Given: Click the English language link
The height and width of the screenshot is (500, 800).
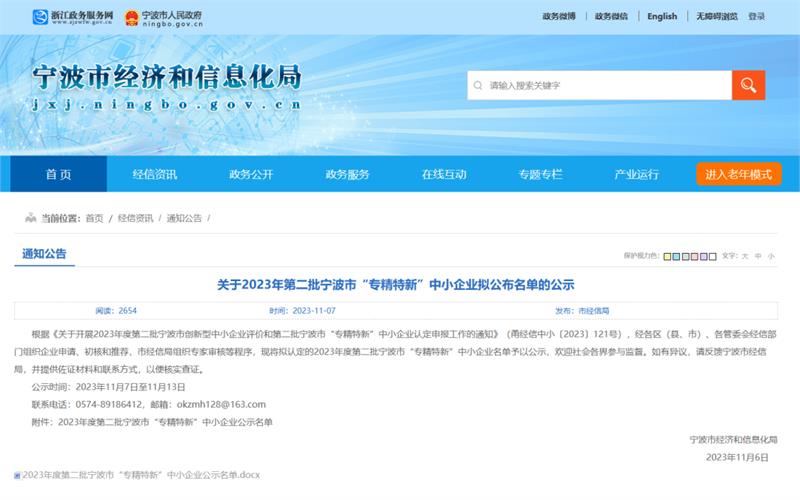Looking at the screenshot, I should 662,17.
